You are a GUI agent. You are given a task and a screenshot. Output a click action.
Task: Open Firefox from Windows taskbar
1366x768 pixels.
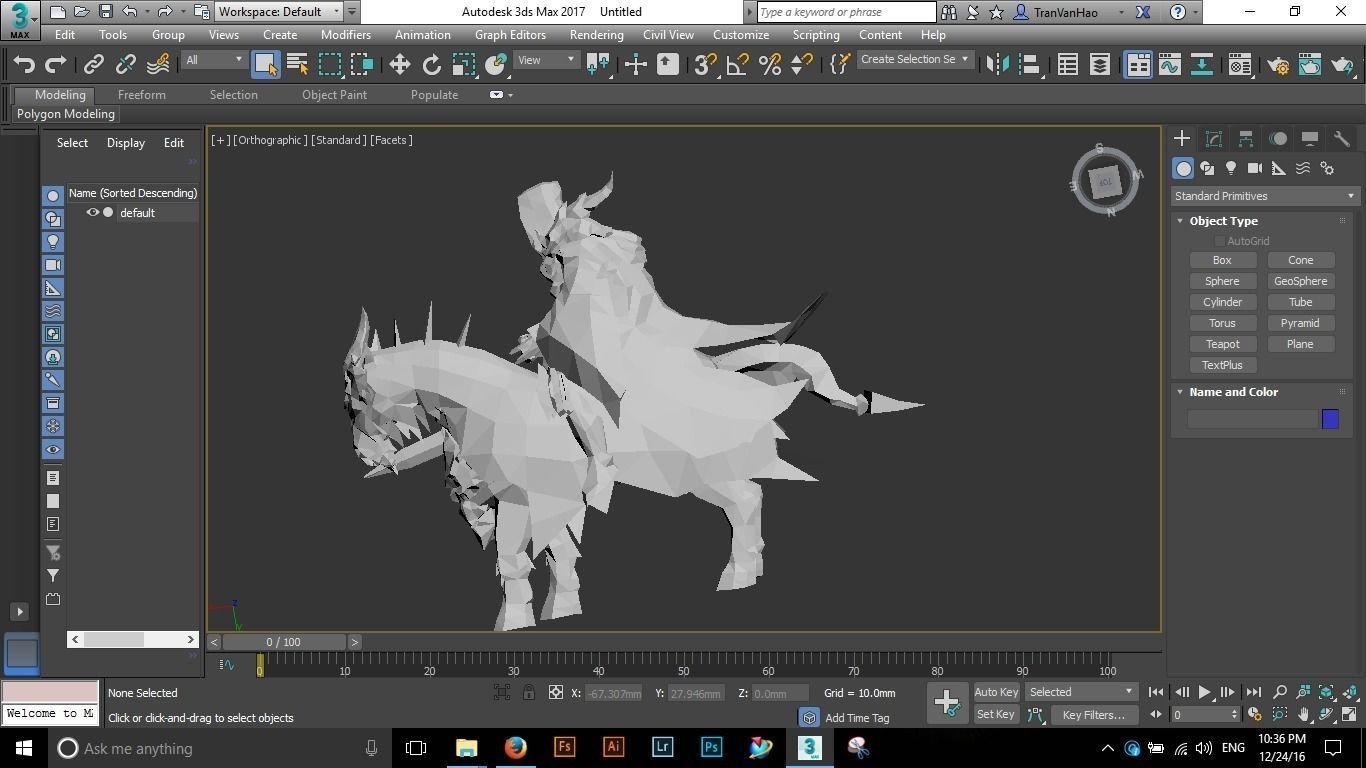pyautogui.click(x=515, y=747)
